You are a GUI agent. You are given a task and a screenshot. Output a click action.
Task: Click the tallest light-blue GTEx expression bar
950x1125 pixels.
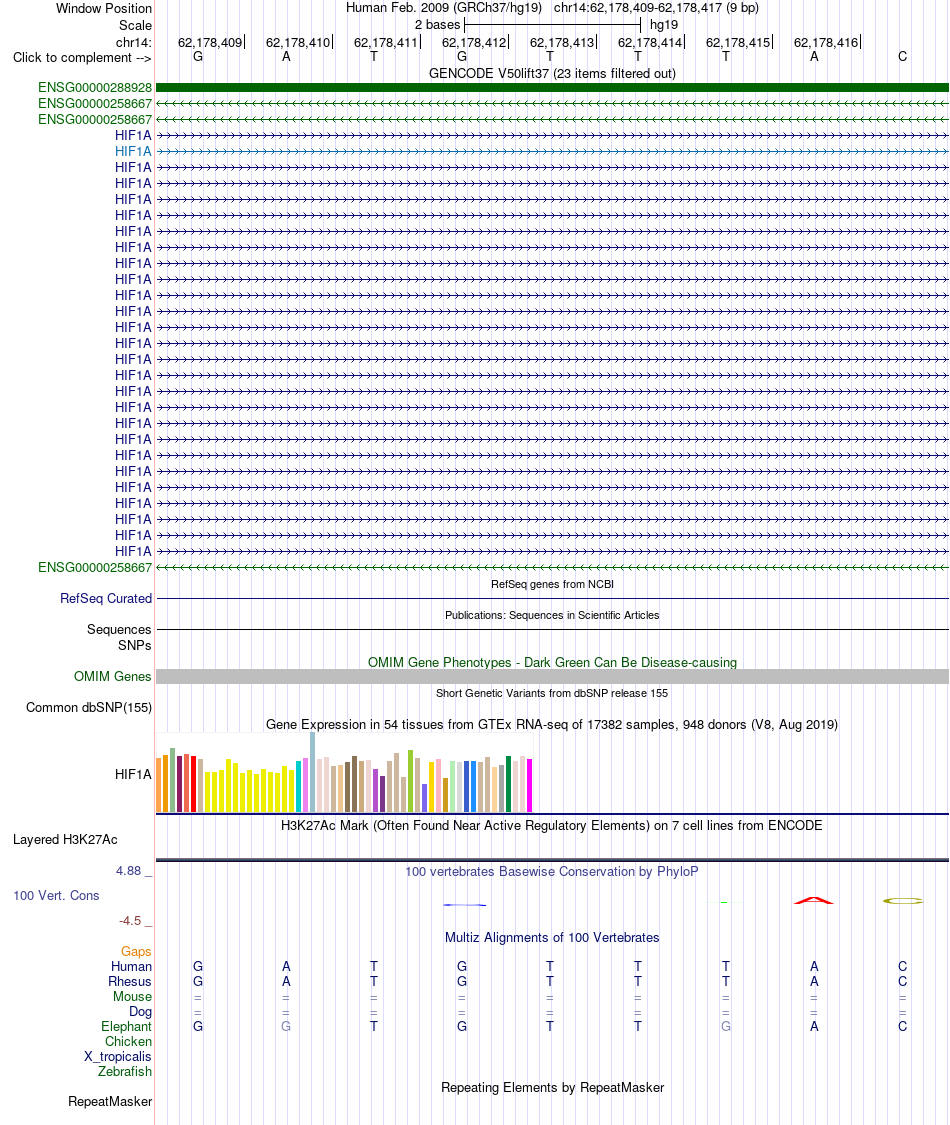[x=313, y=772]
